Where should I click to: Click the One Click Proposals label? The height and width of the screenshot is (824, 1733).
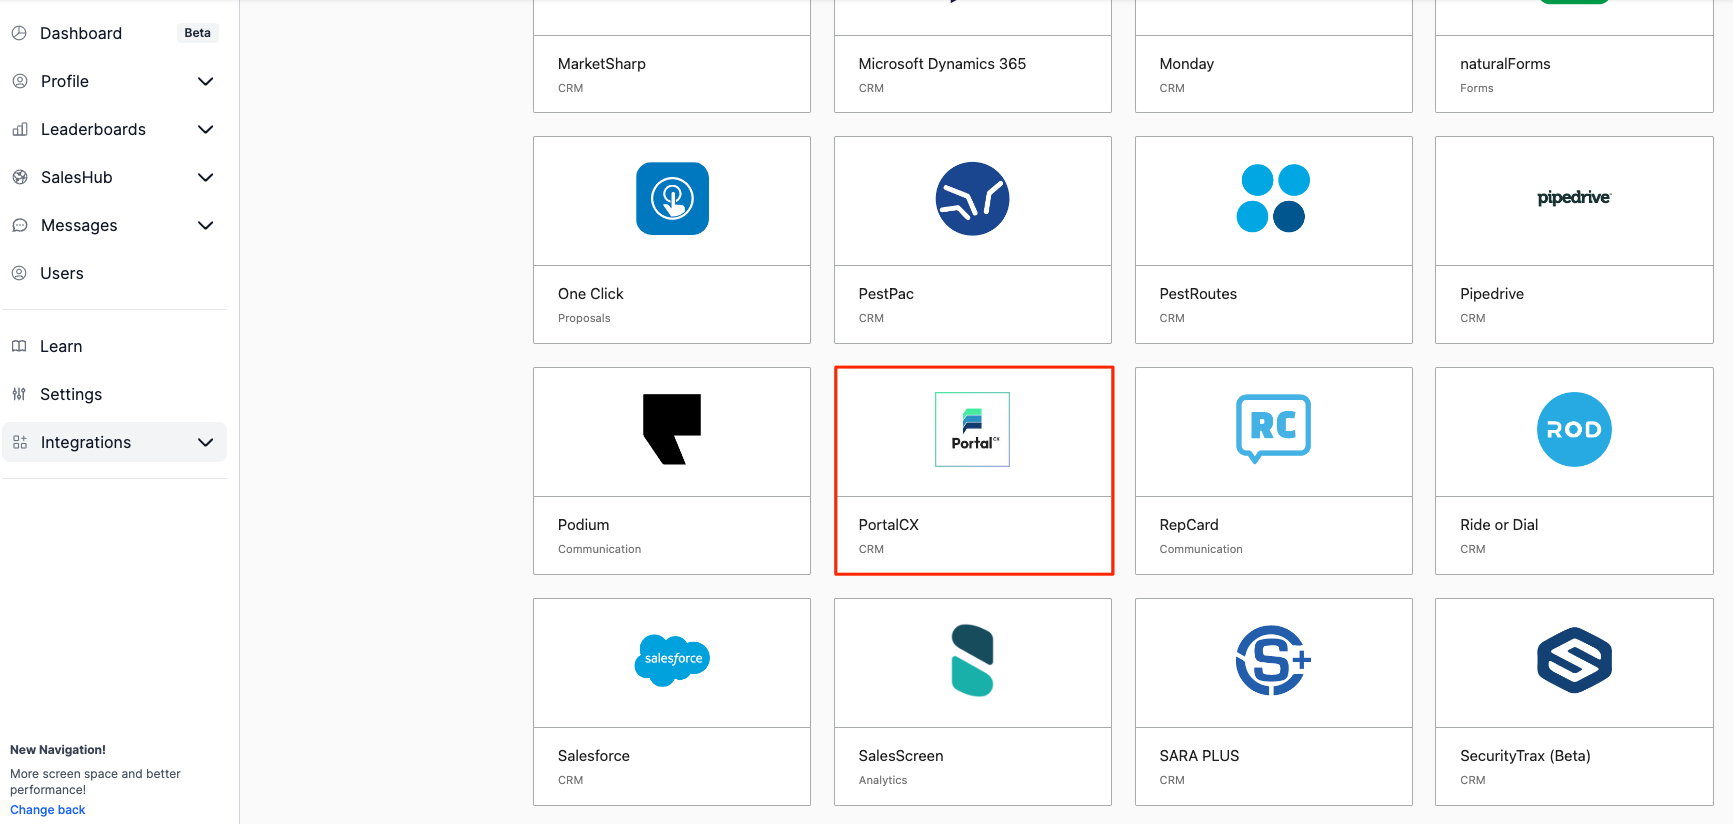click(584, 318)
